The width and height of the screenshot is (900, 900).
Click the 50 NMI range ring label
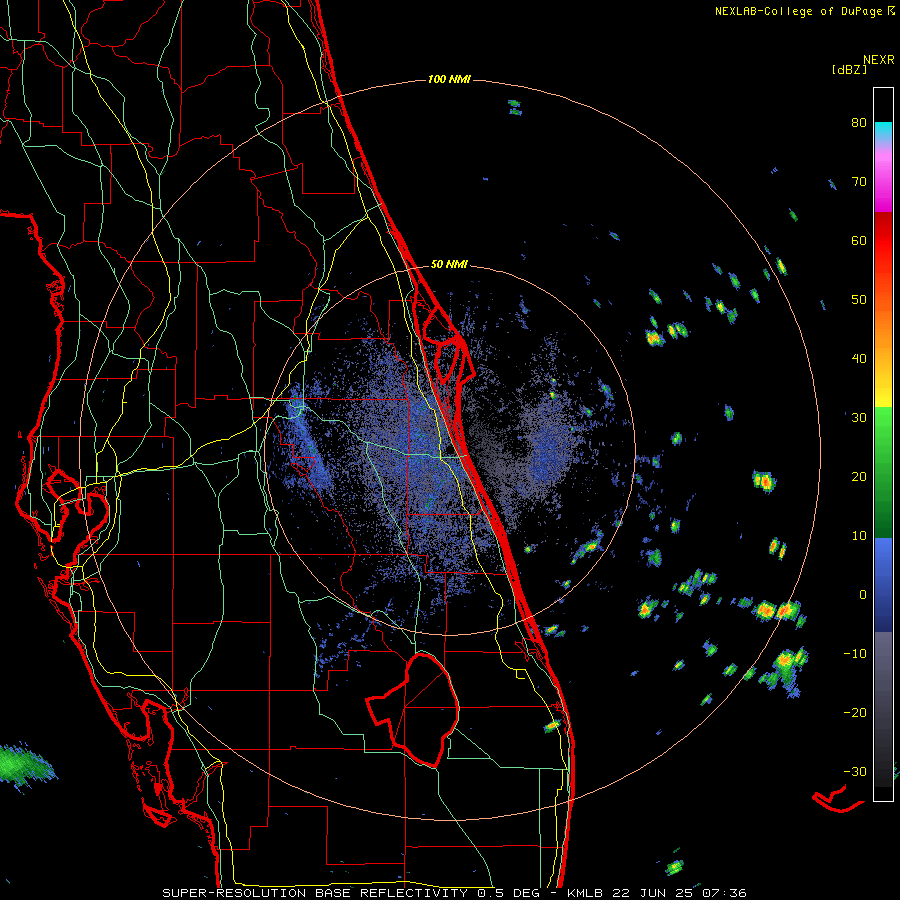coord(449,265)
